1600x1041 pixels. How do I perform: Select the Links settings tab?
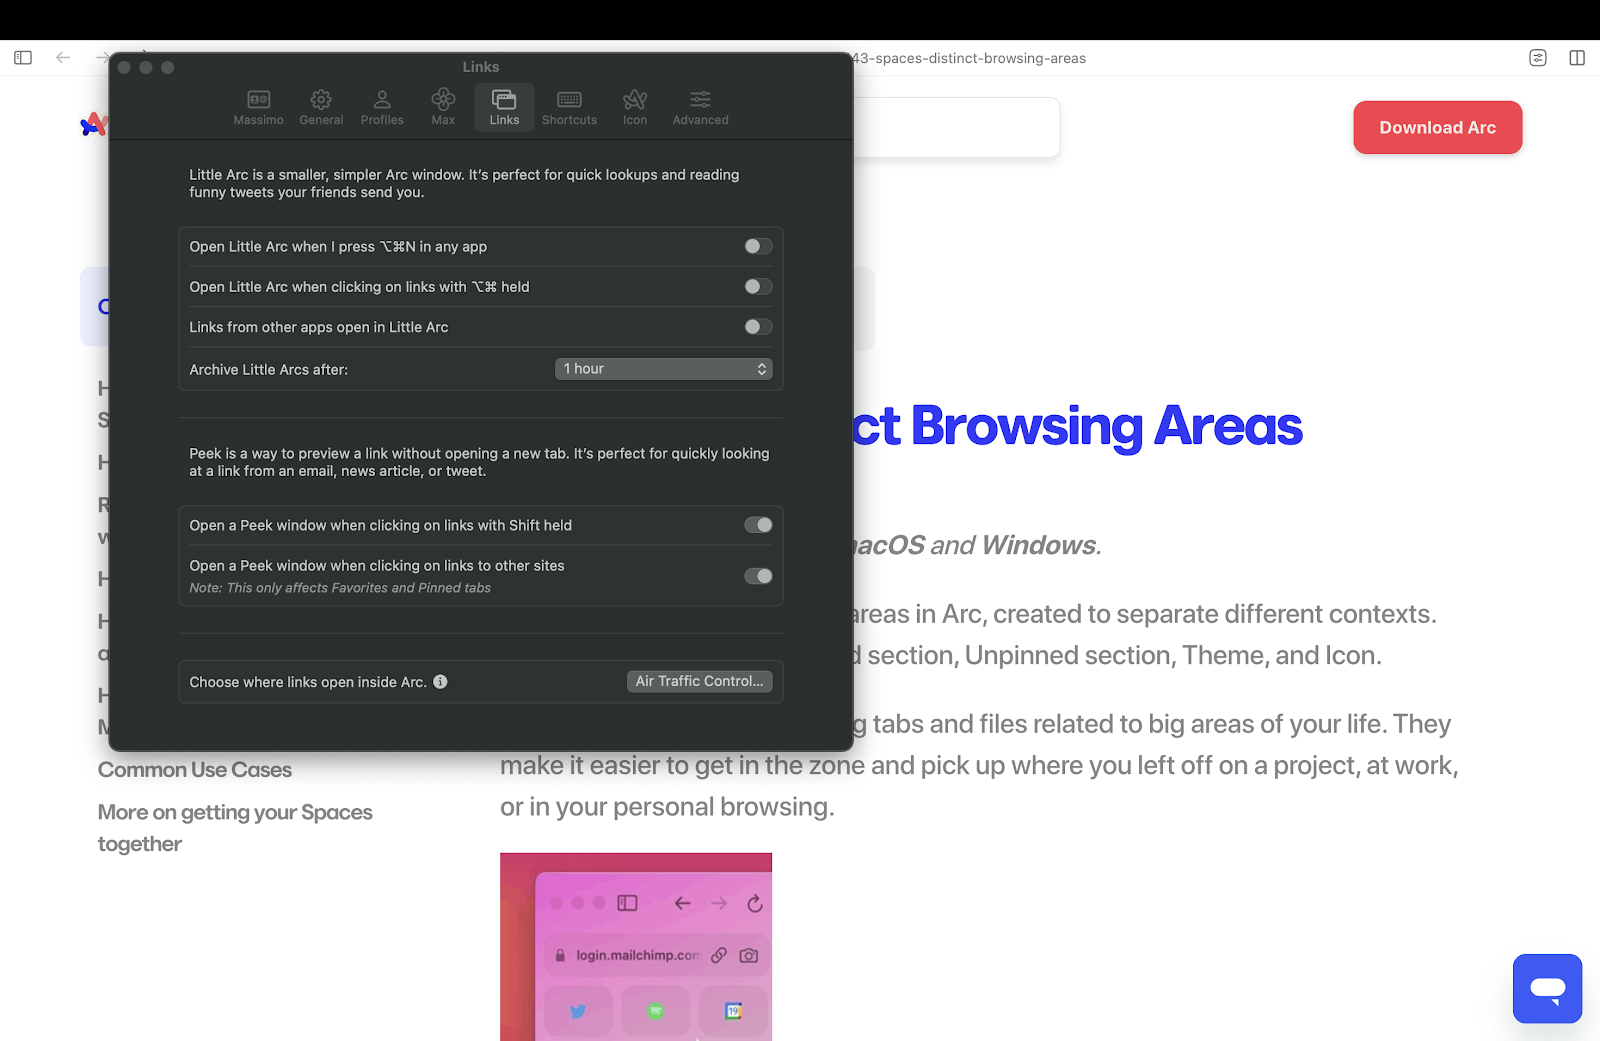[x=504, y=107]
